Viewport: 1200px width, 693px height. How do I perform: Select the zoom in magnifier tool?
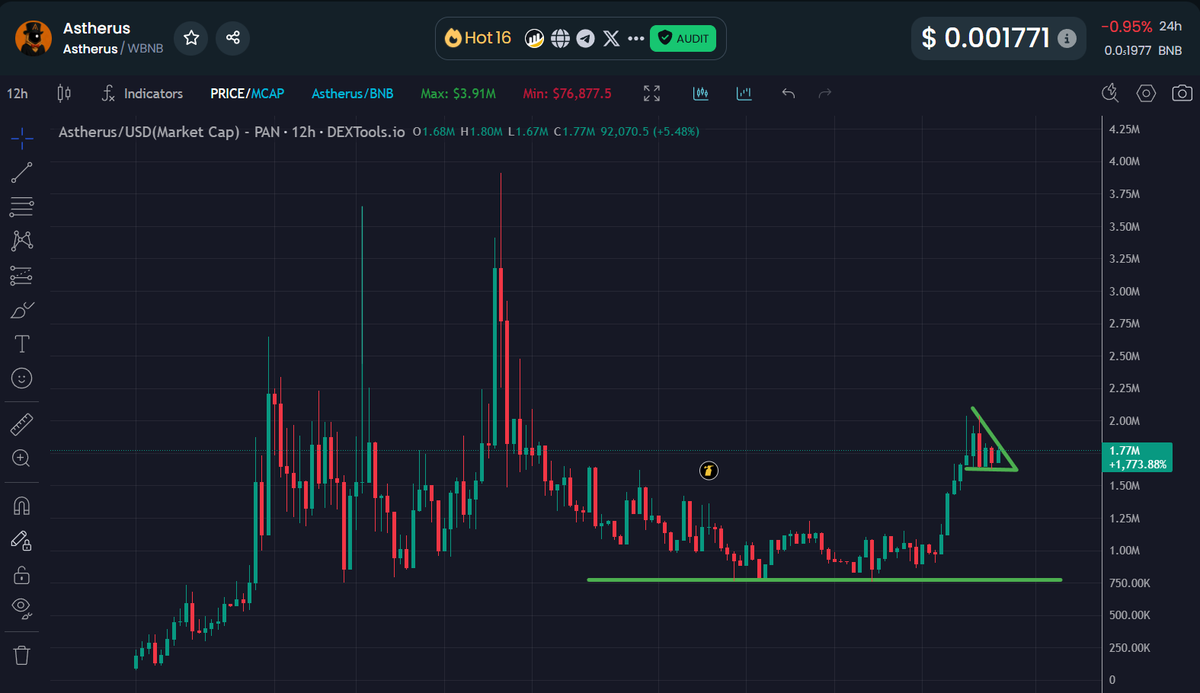[22, 458]
